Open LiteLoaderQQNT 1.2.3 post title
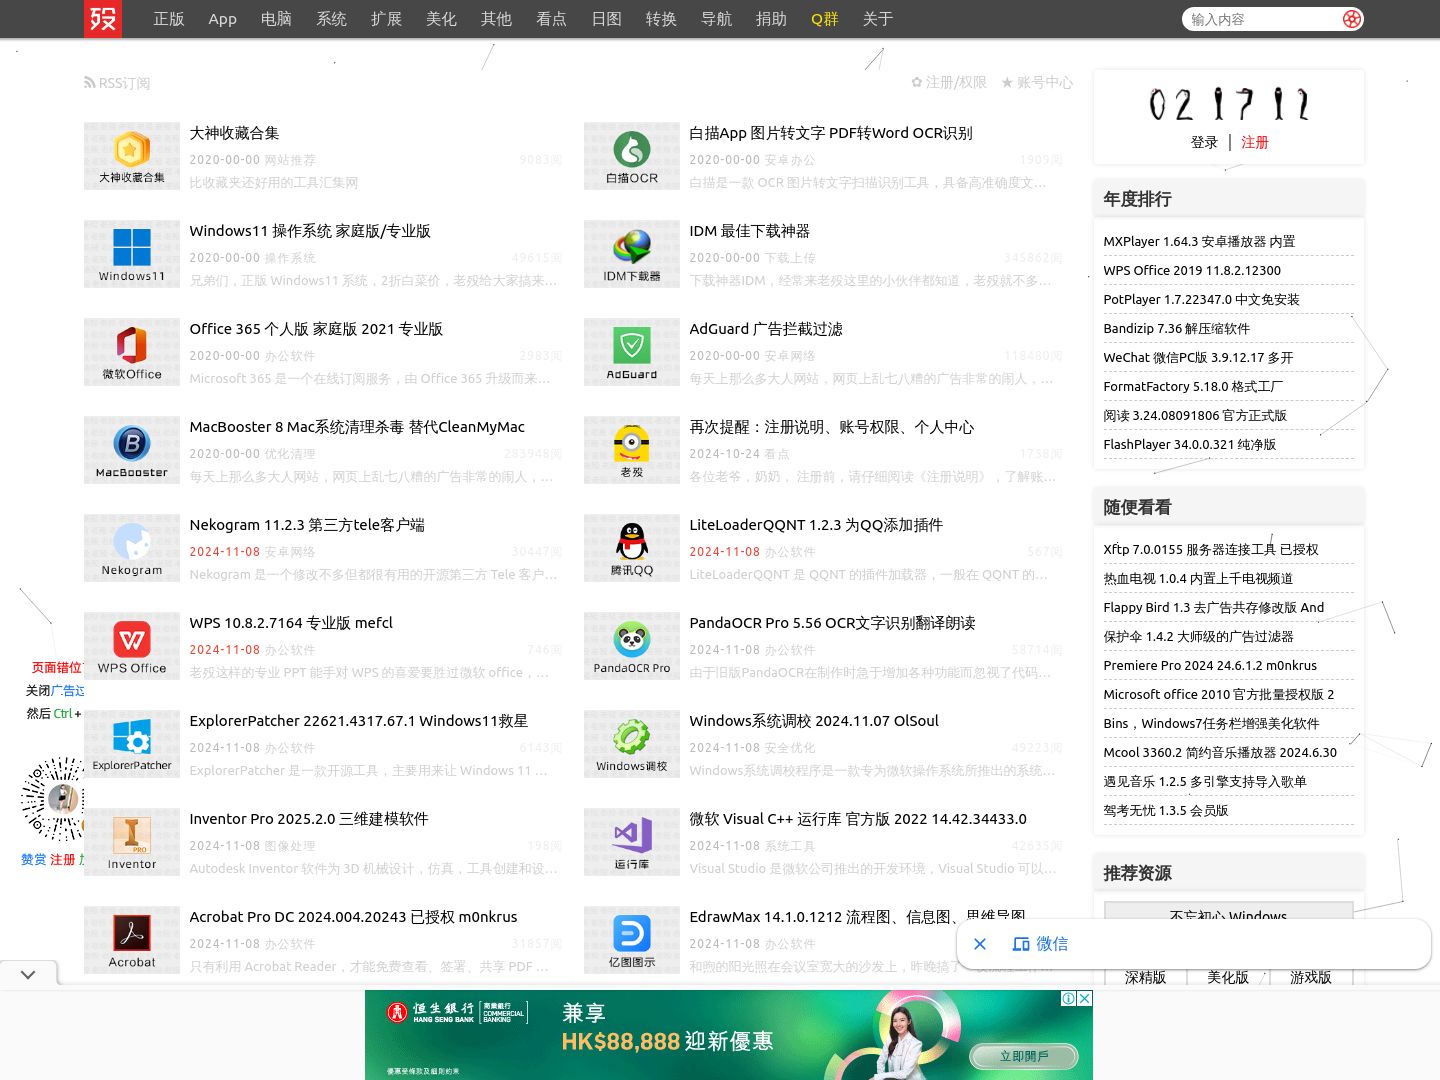The height and width of the screenshot is (1080, 1440). point(816,525)
